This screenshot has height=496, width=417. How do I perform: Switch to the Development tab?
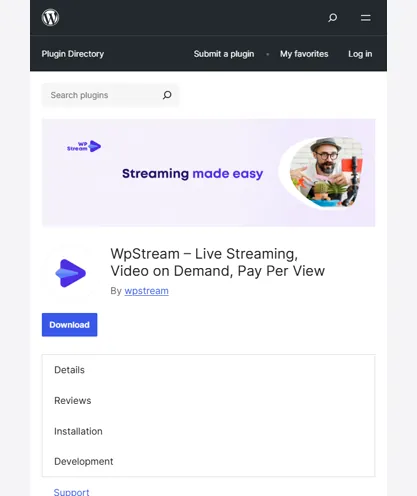(84, 462)
